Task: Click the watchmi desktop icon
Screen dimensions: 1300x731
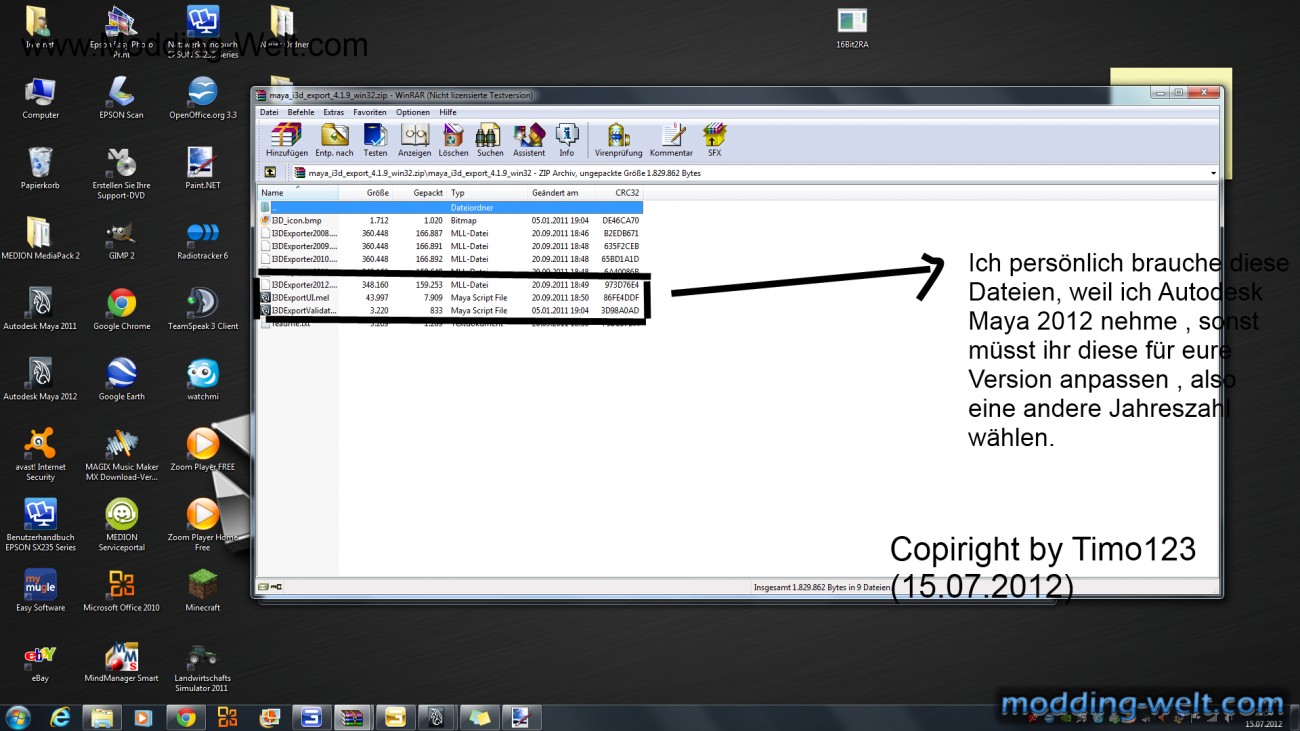Action: [203, 379]
